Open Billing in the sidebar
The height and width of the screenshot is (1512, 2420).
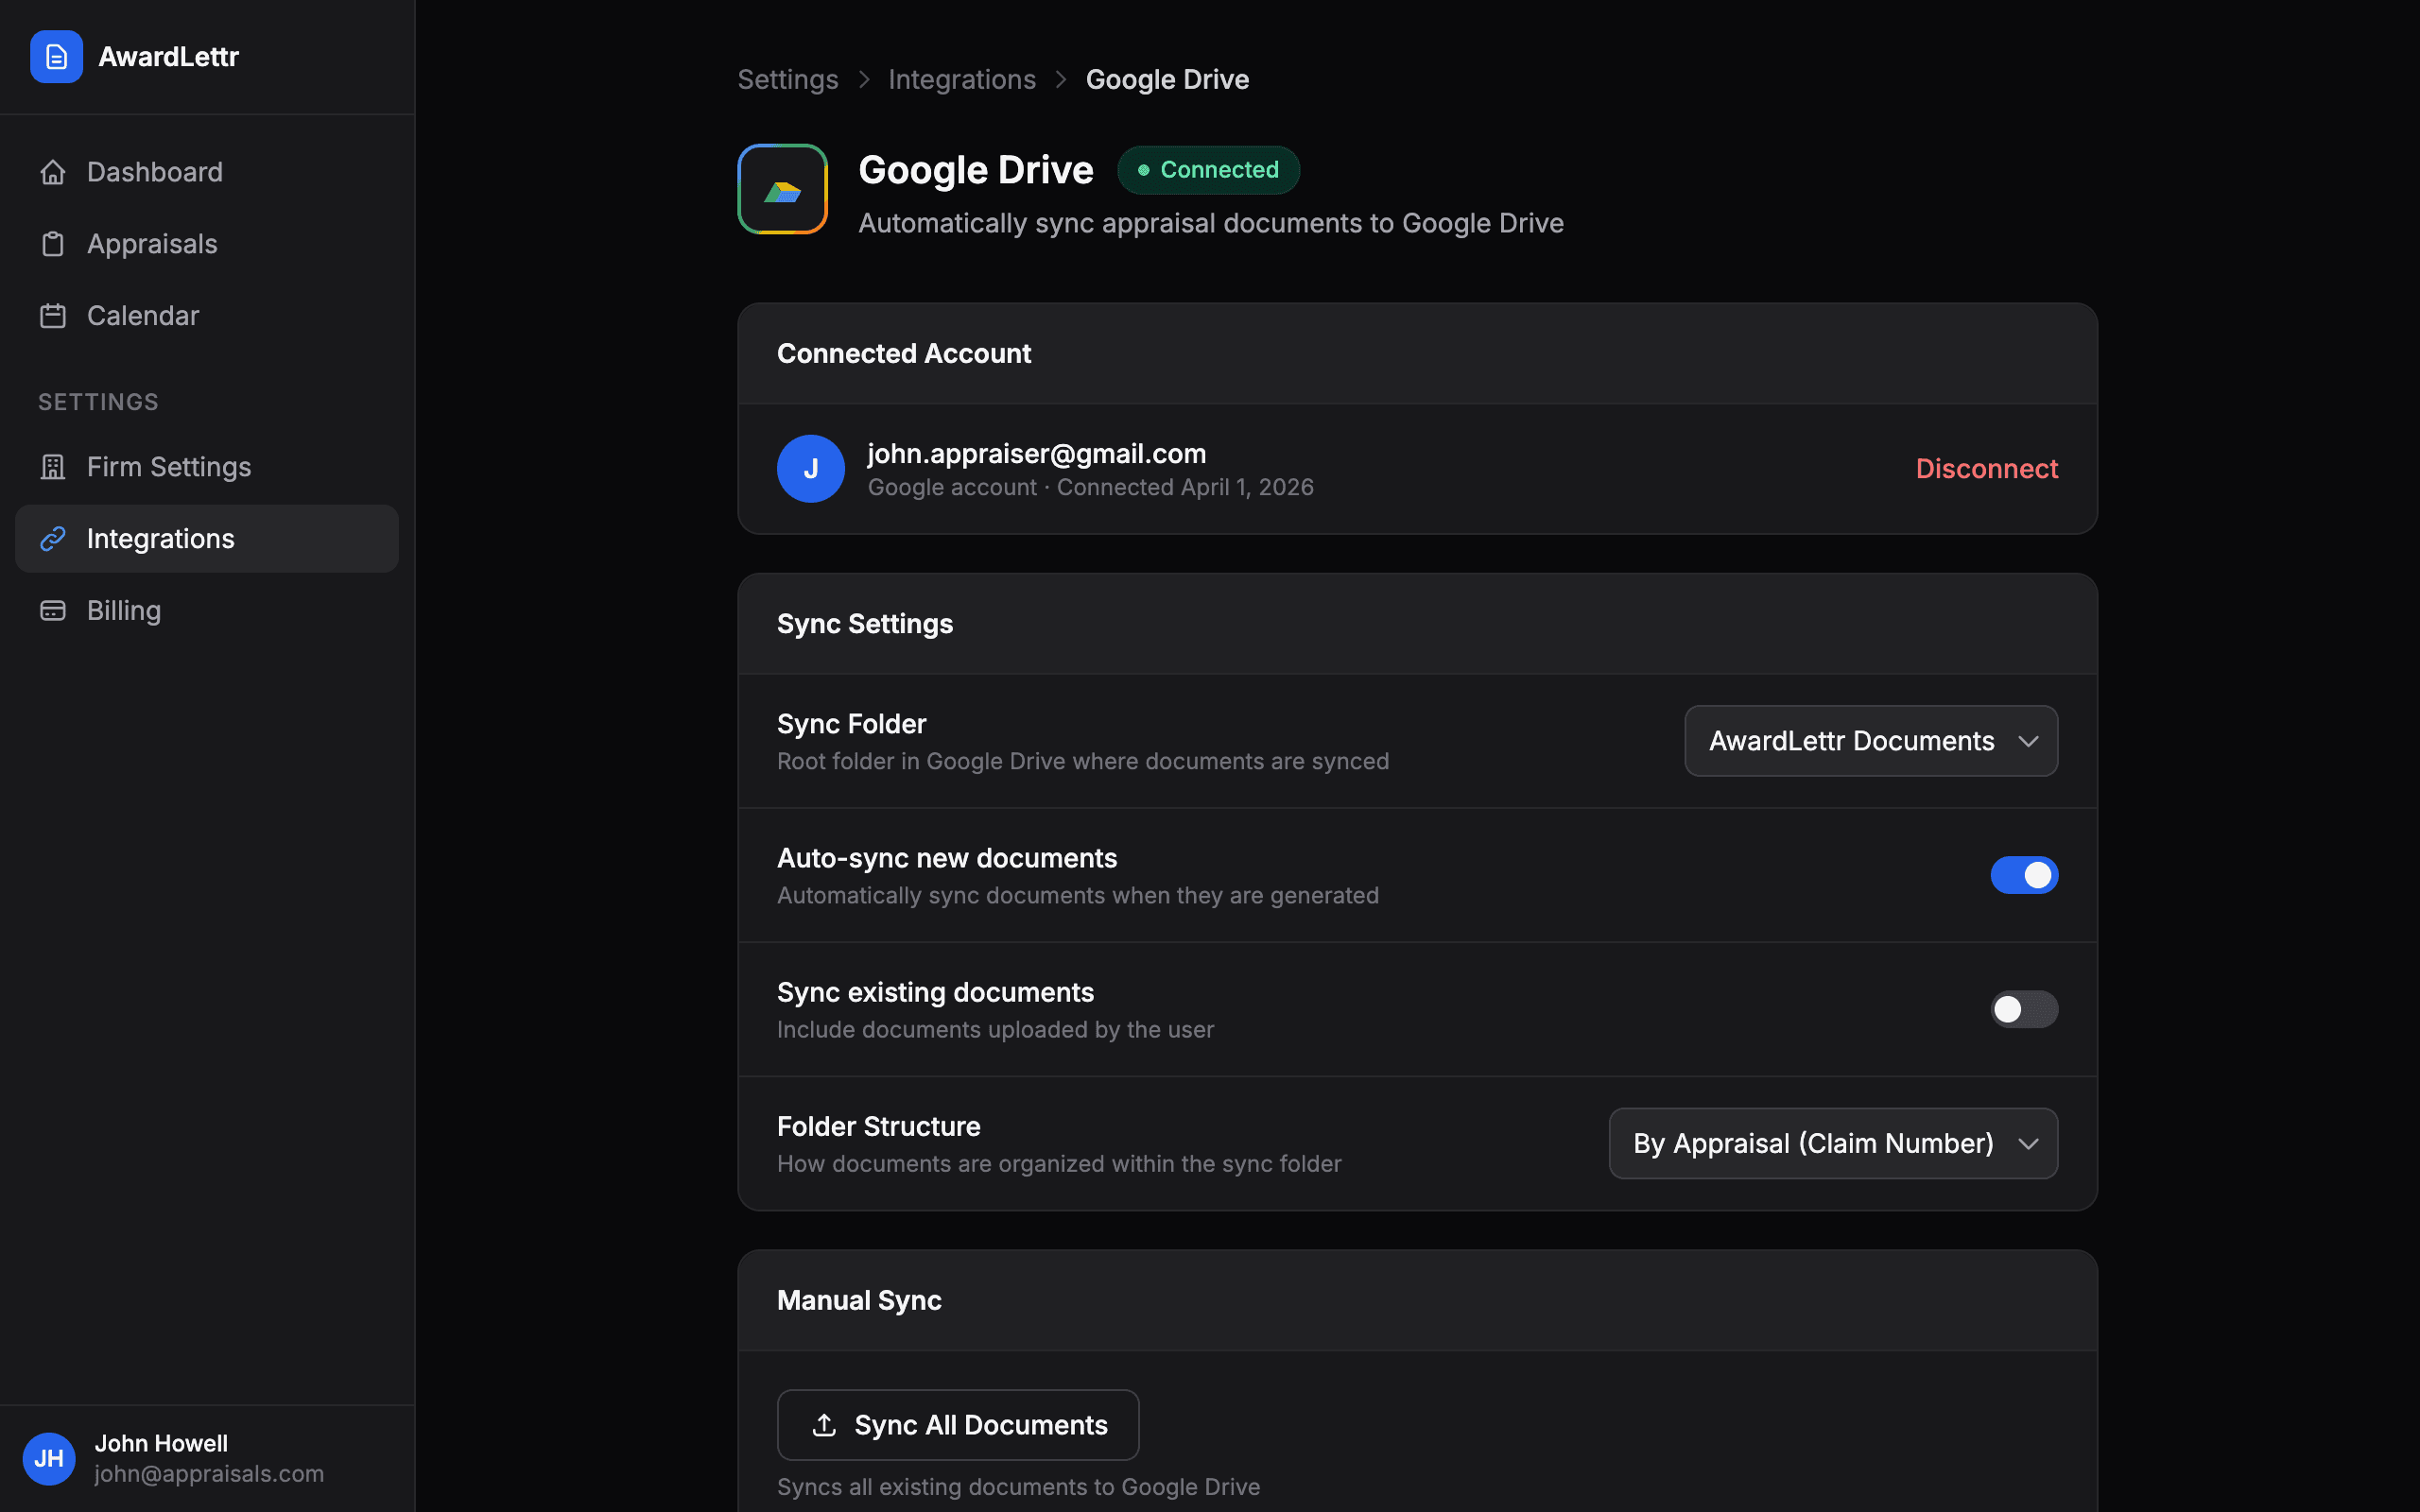coord(207,610)
